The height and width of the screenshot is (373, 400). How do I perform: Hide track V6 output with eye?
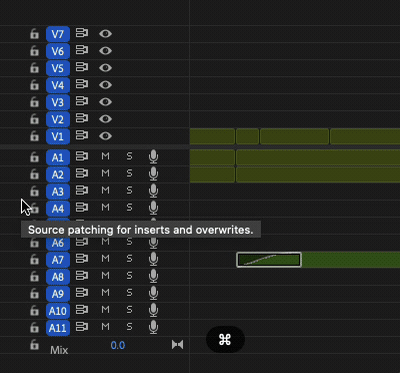pos(105,51)
